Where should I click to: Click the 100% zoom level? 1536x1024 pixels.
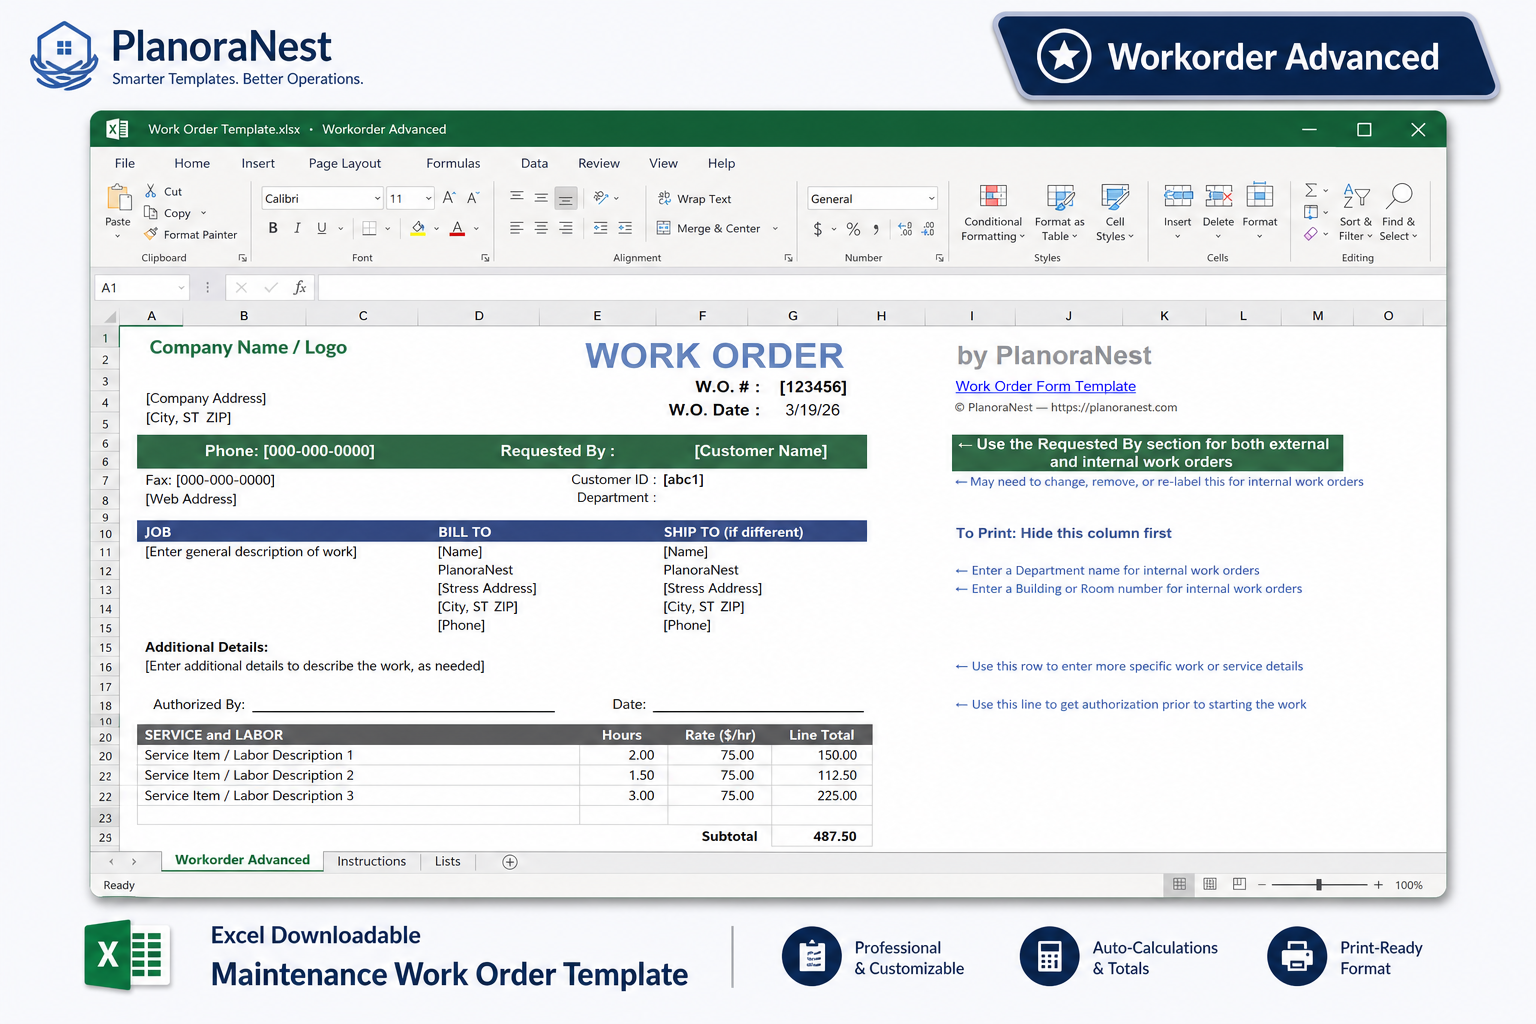[1409, 885]
